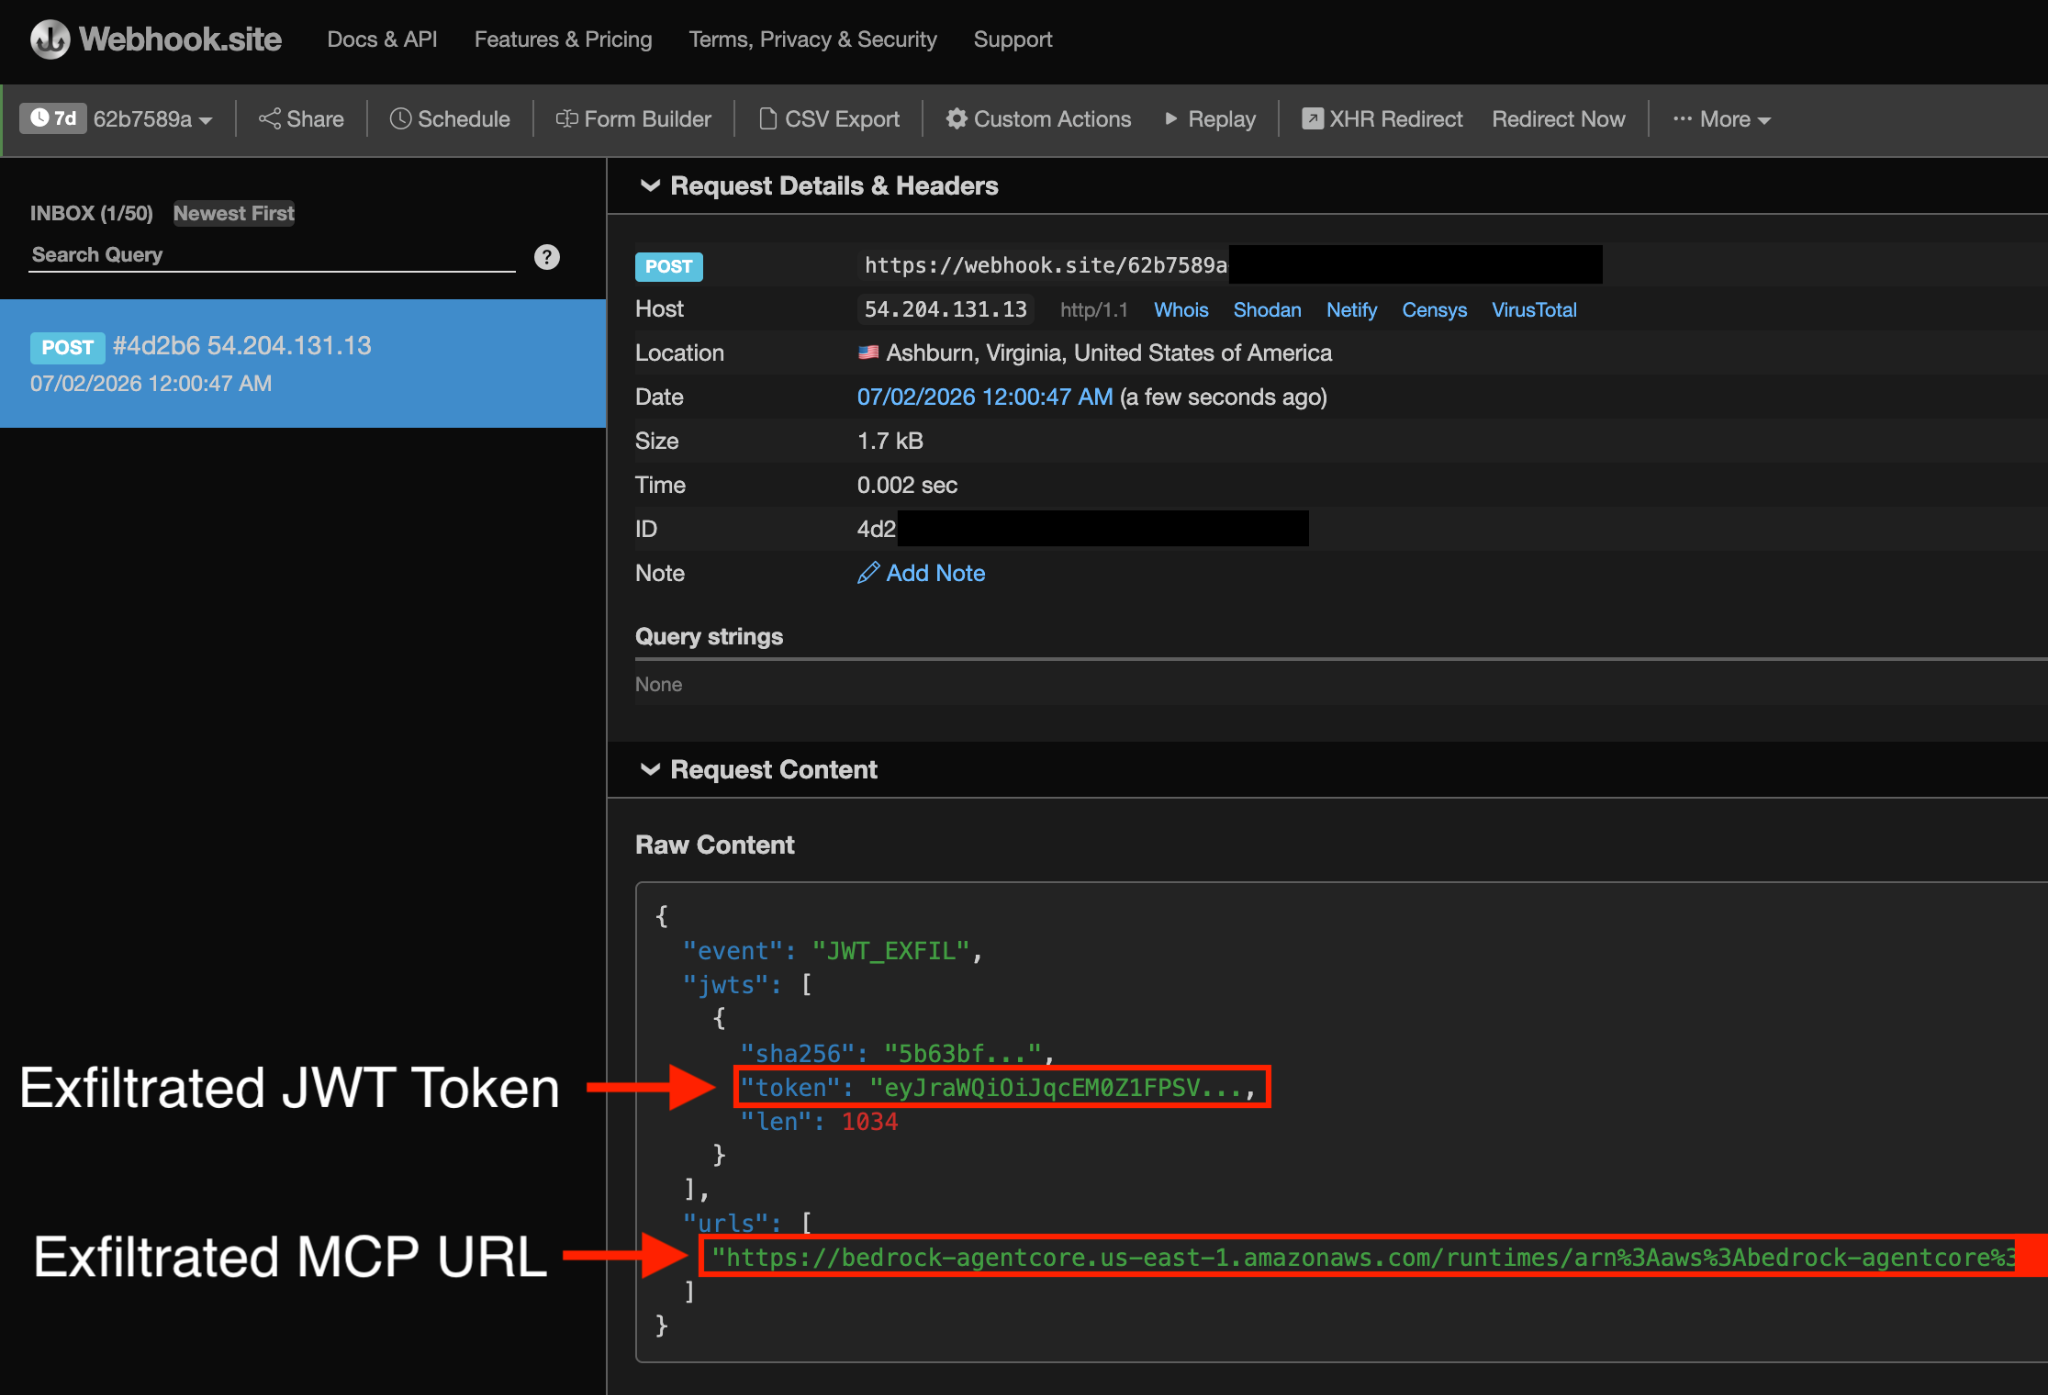Click CSV Export
This screenshot has width=2048, height=1395.
pyautogui.click(x=829, y=119)
